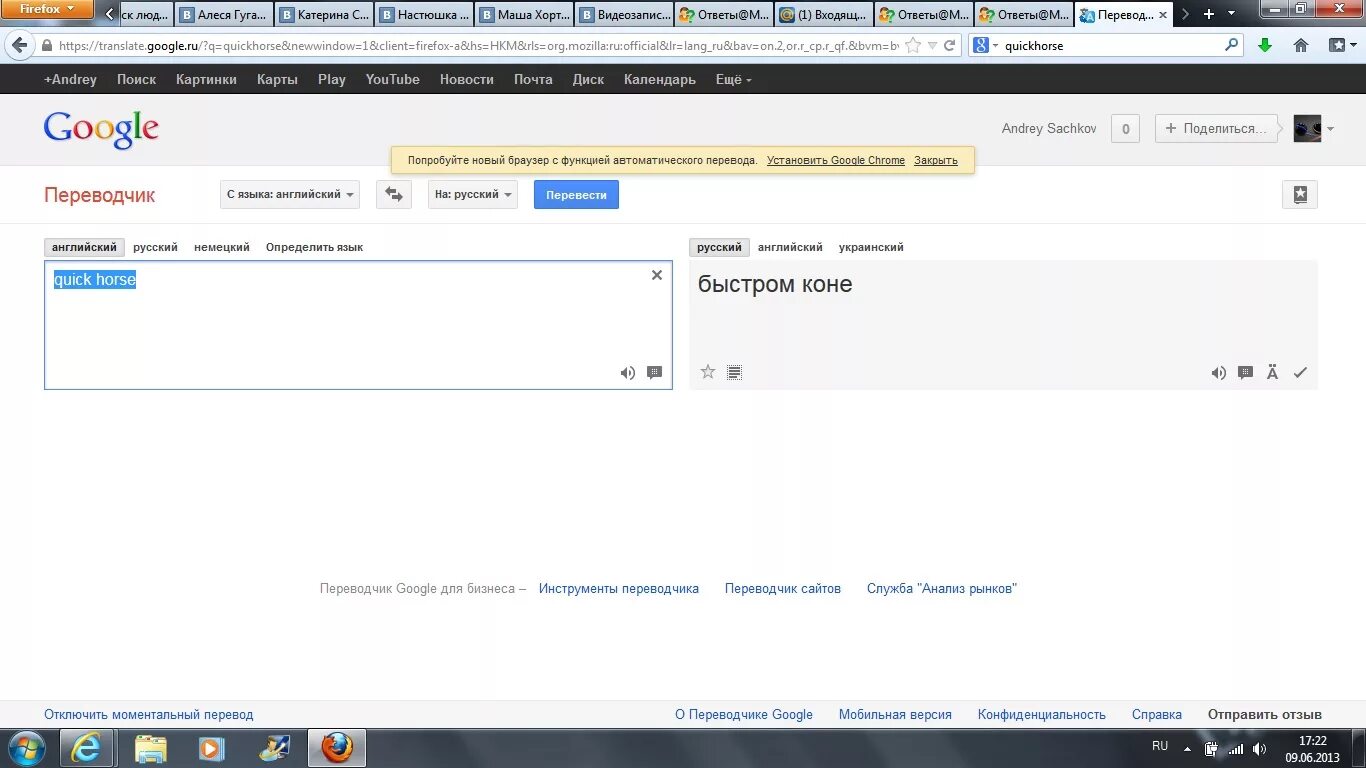Open the phrasebook star button
Screen dimensions: 1366x768
coord(1300,195)
